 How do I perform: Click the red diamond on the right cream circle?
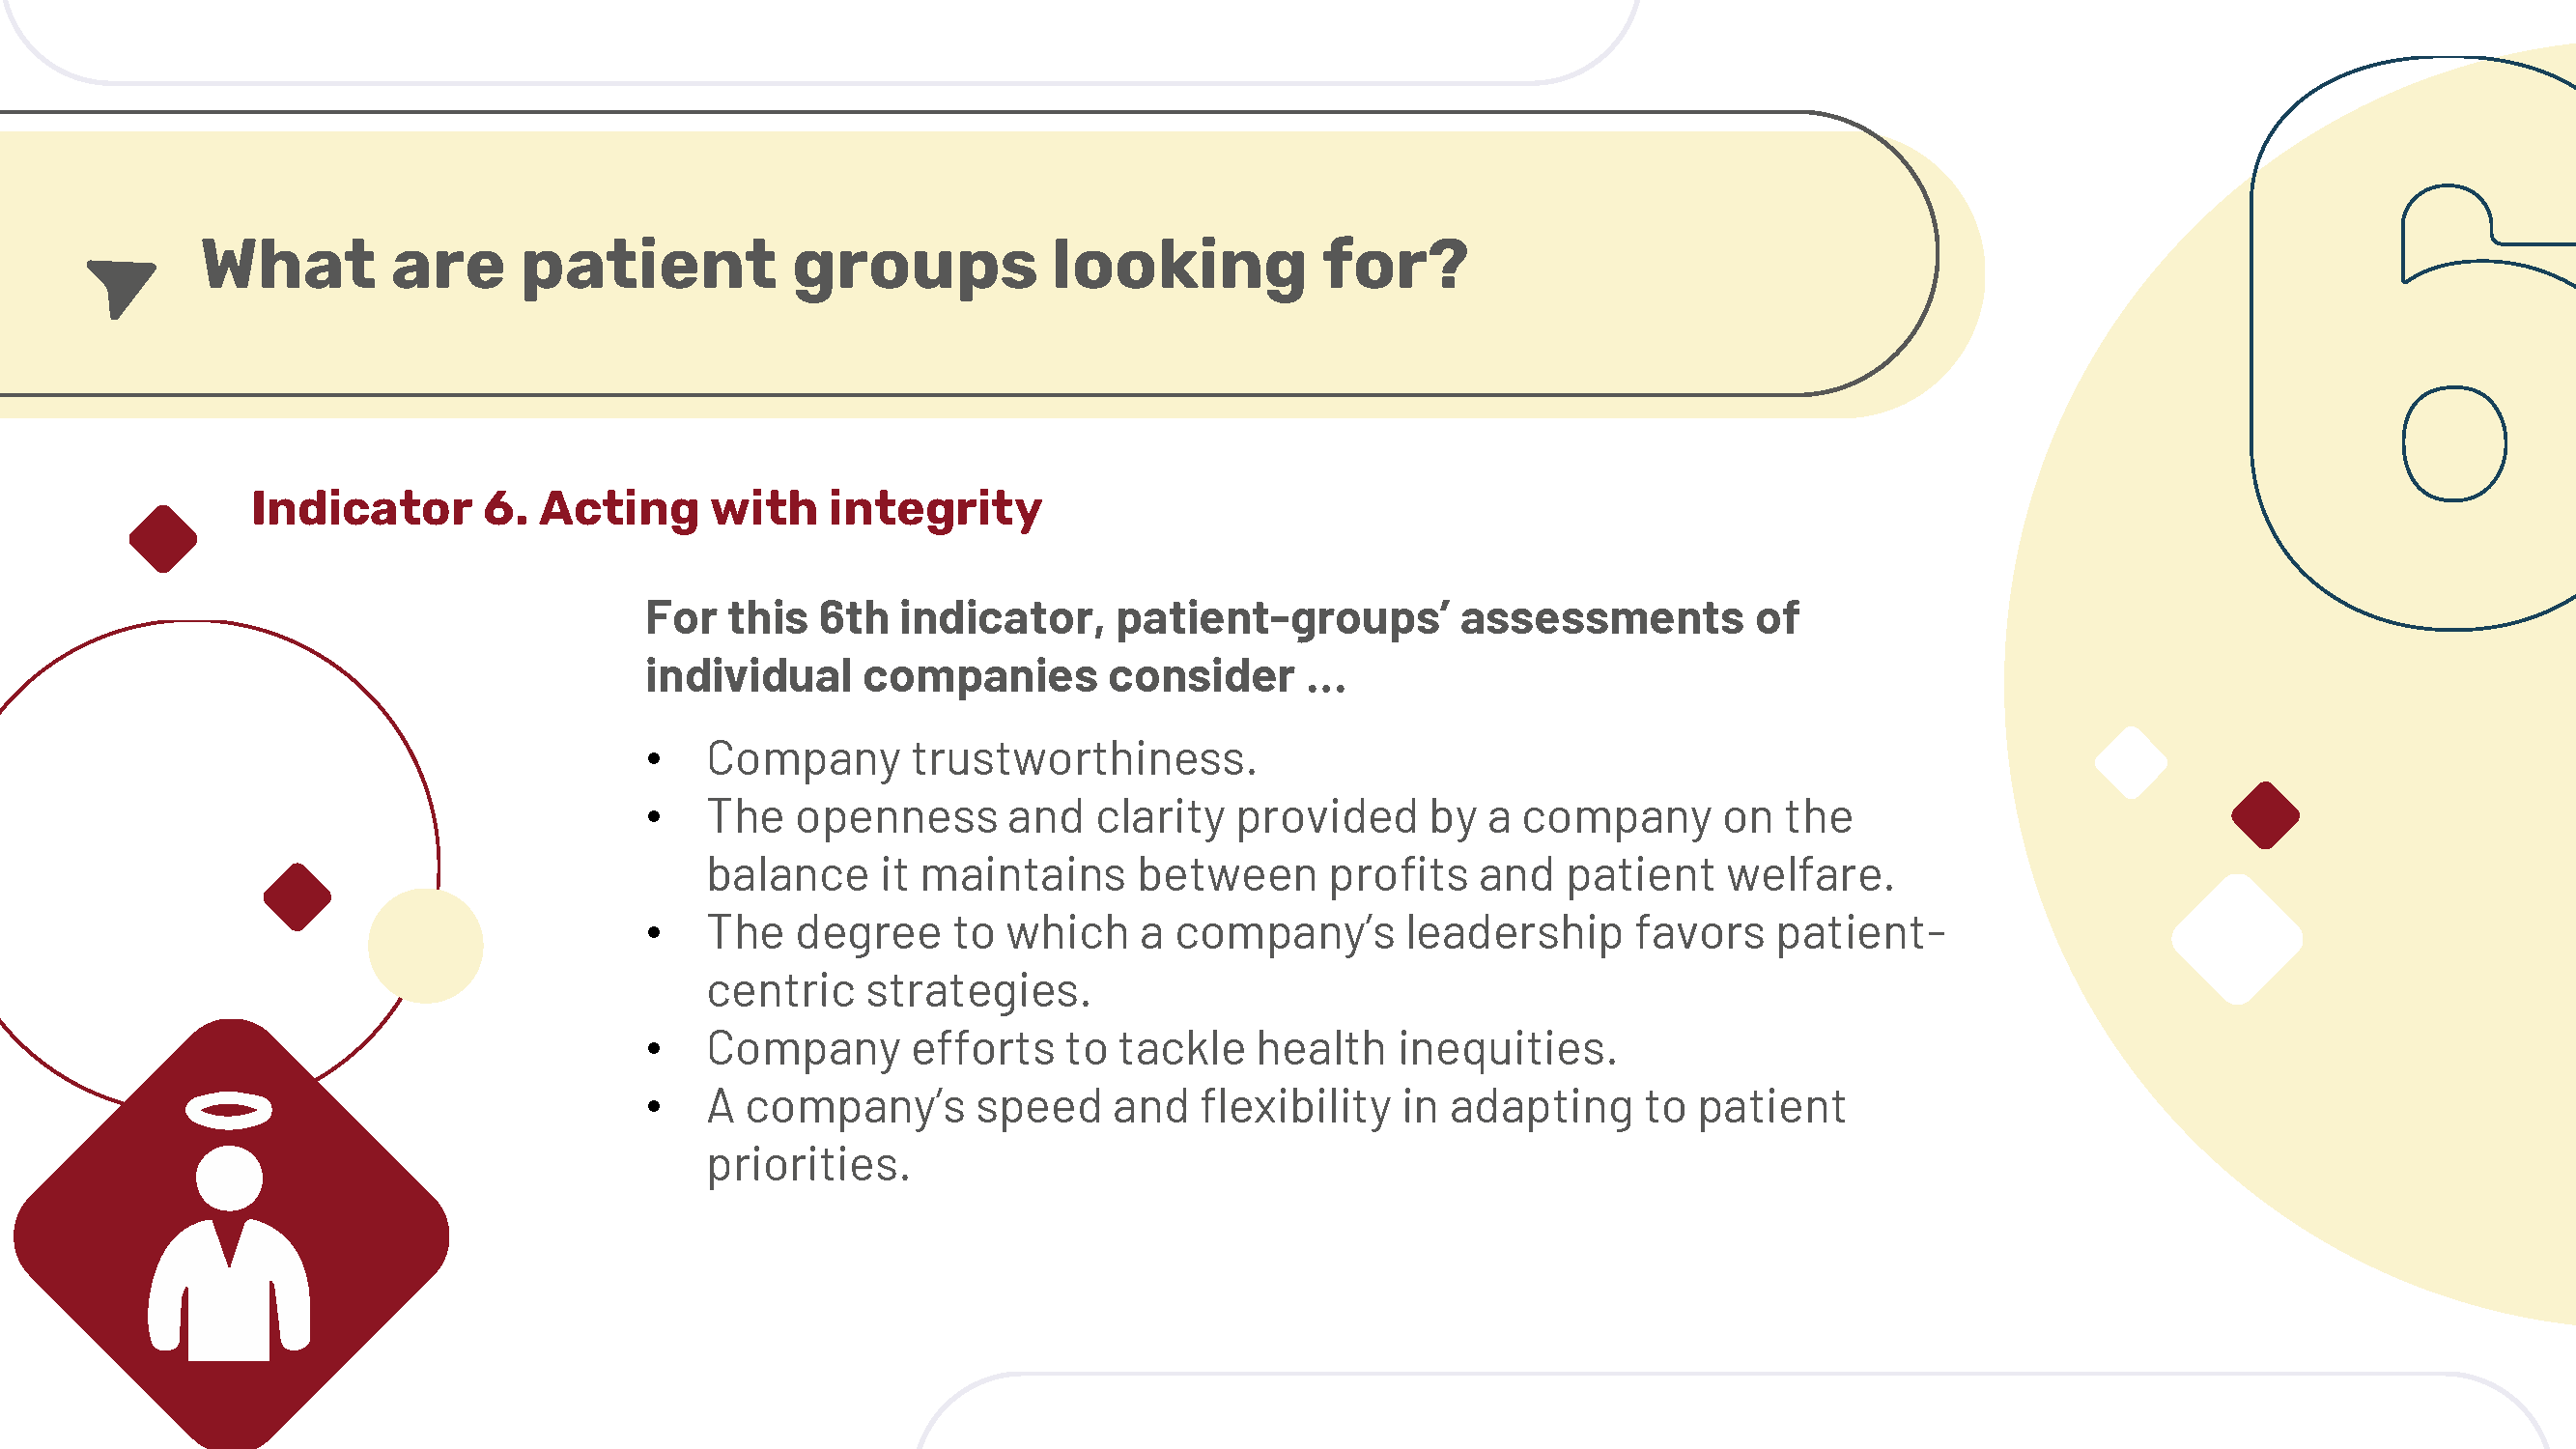[2265, 815]
